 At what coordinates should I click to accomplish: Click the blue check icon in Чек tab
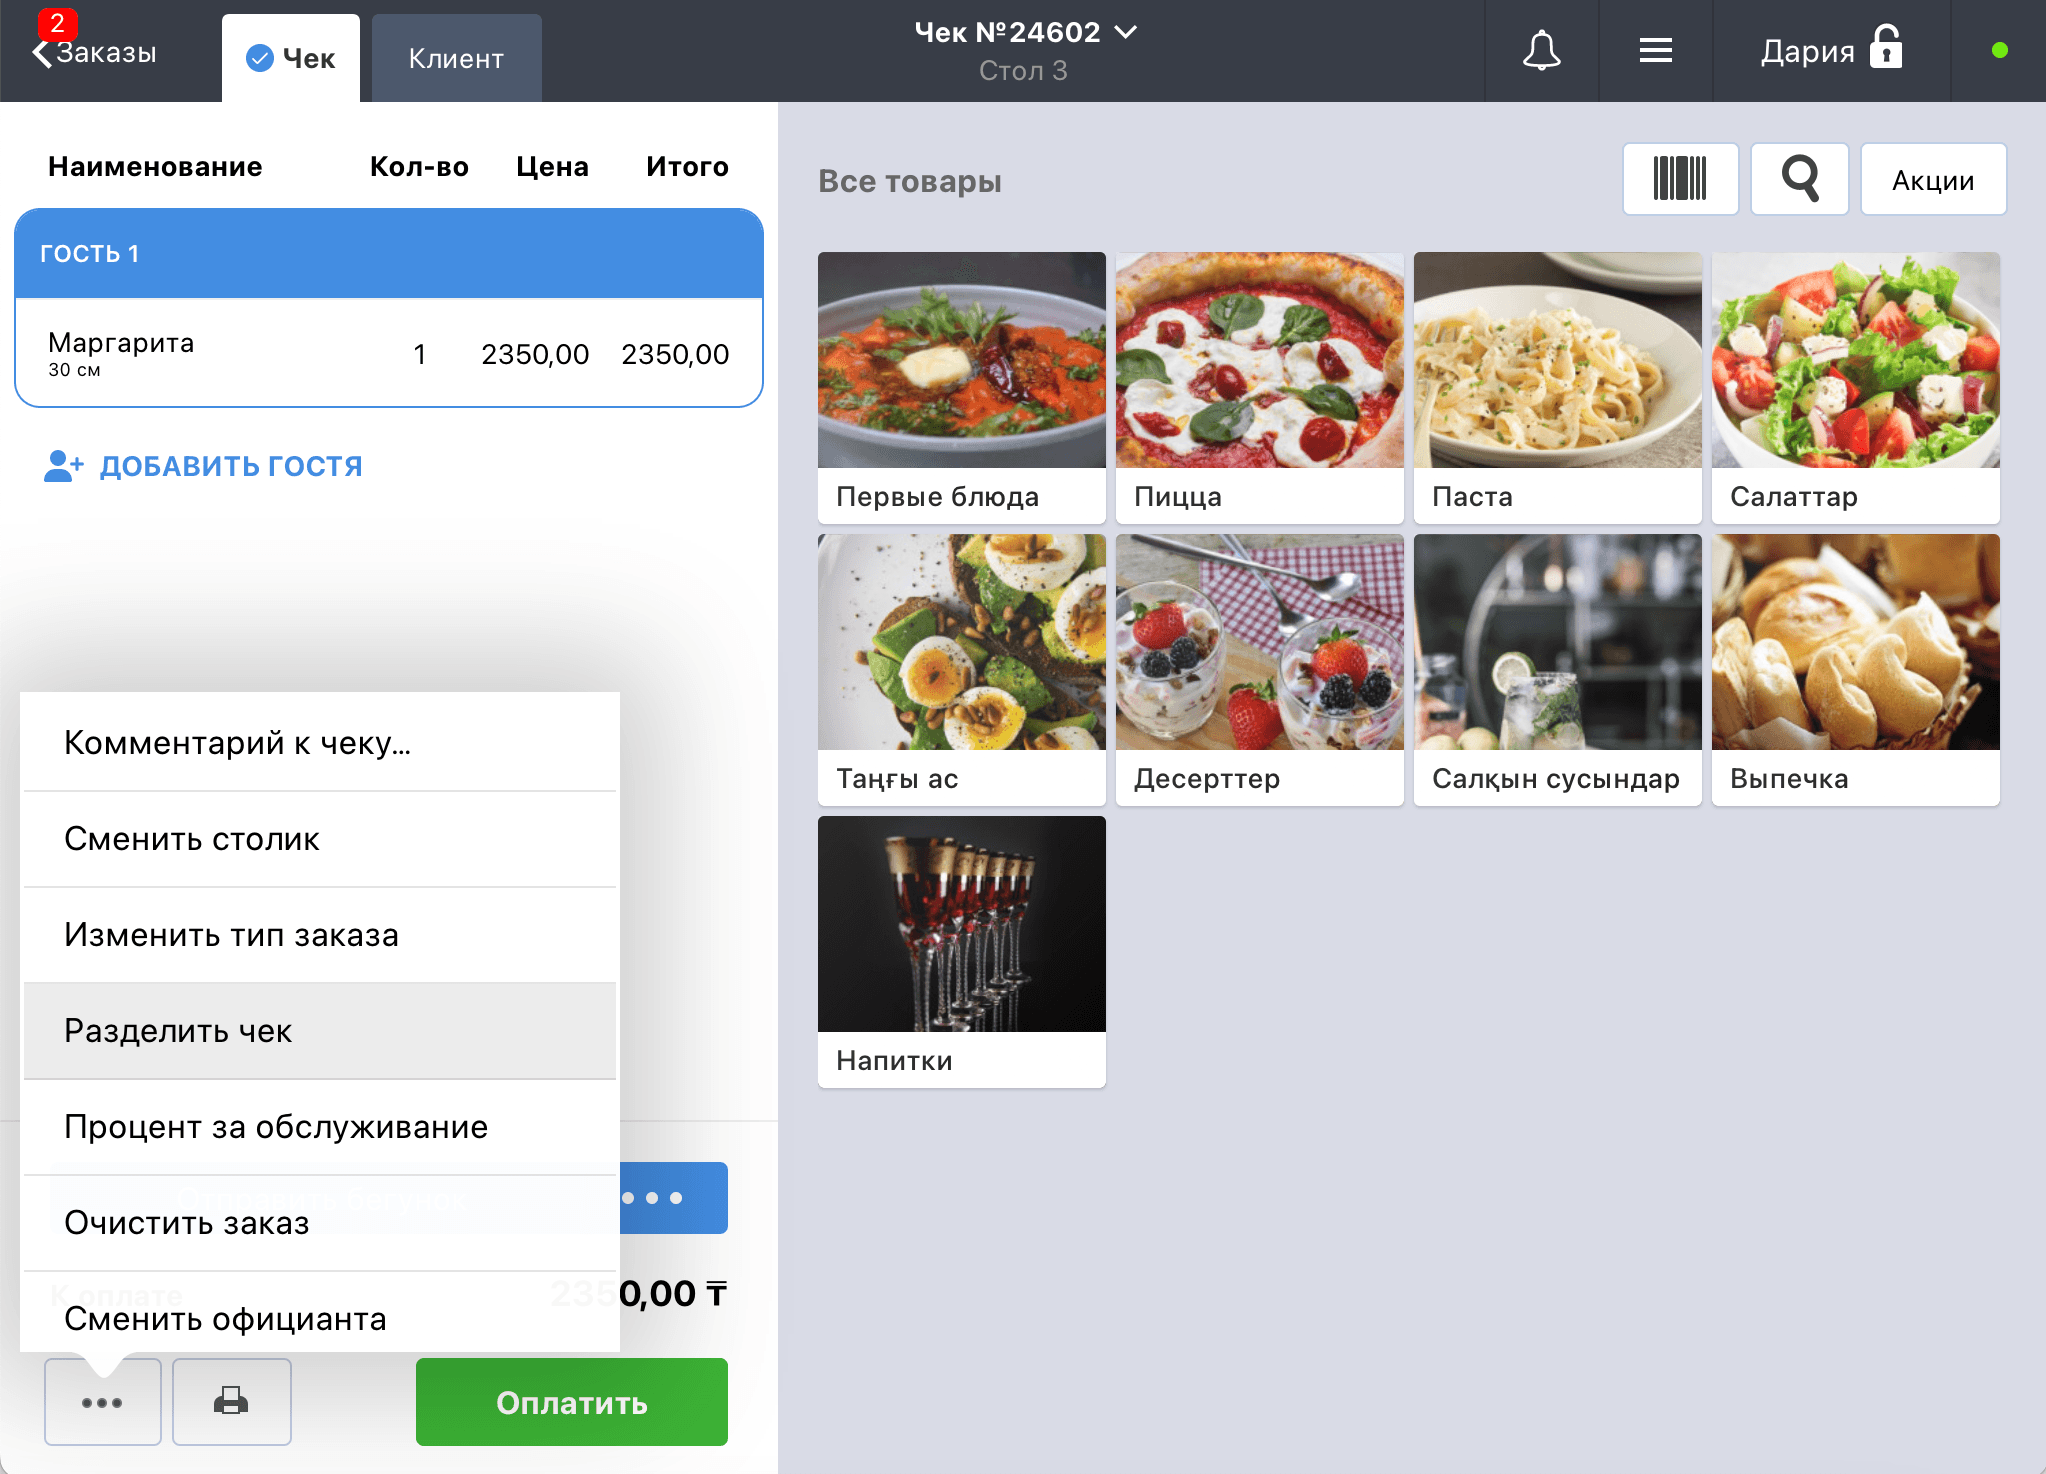(259, 58)
